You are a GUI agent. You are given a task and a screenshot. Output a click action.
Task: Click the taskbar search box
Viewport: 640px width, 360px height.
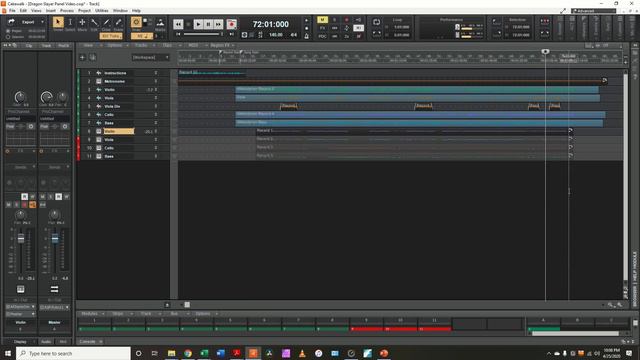73,353
